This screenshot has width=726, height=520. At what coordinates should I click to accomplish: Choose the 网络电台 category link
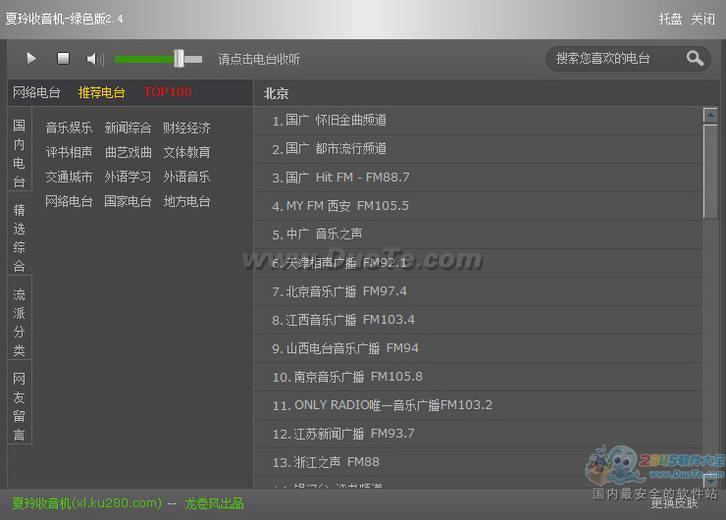pos(69,201)
